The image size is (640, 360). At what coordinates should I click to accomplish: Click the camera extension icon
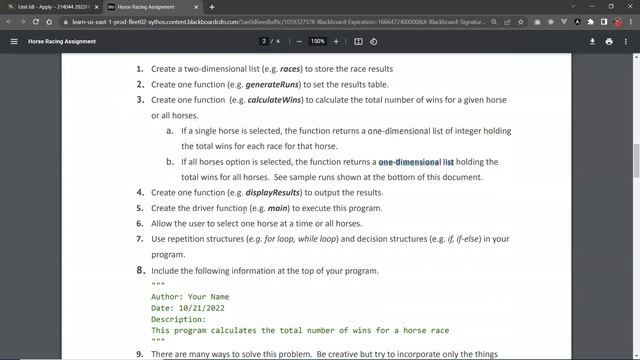click(x=537, y=22)
